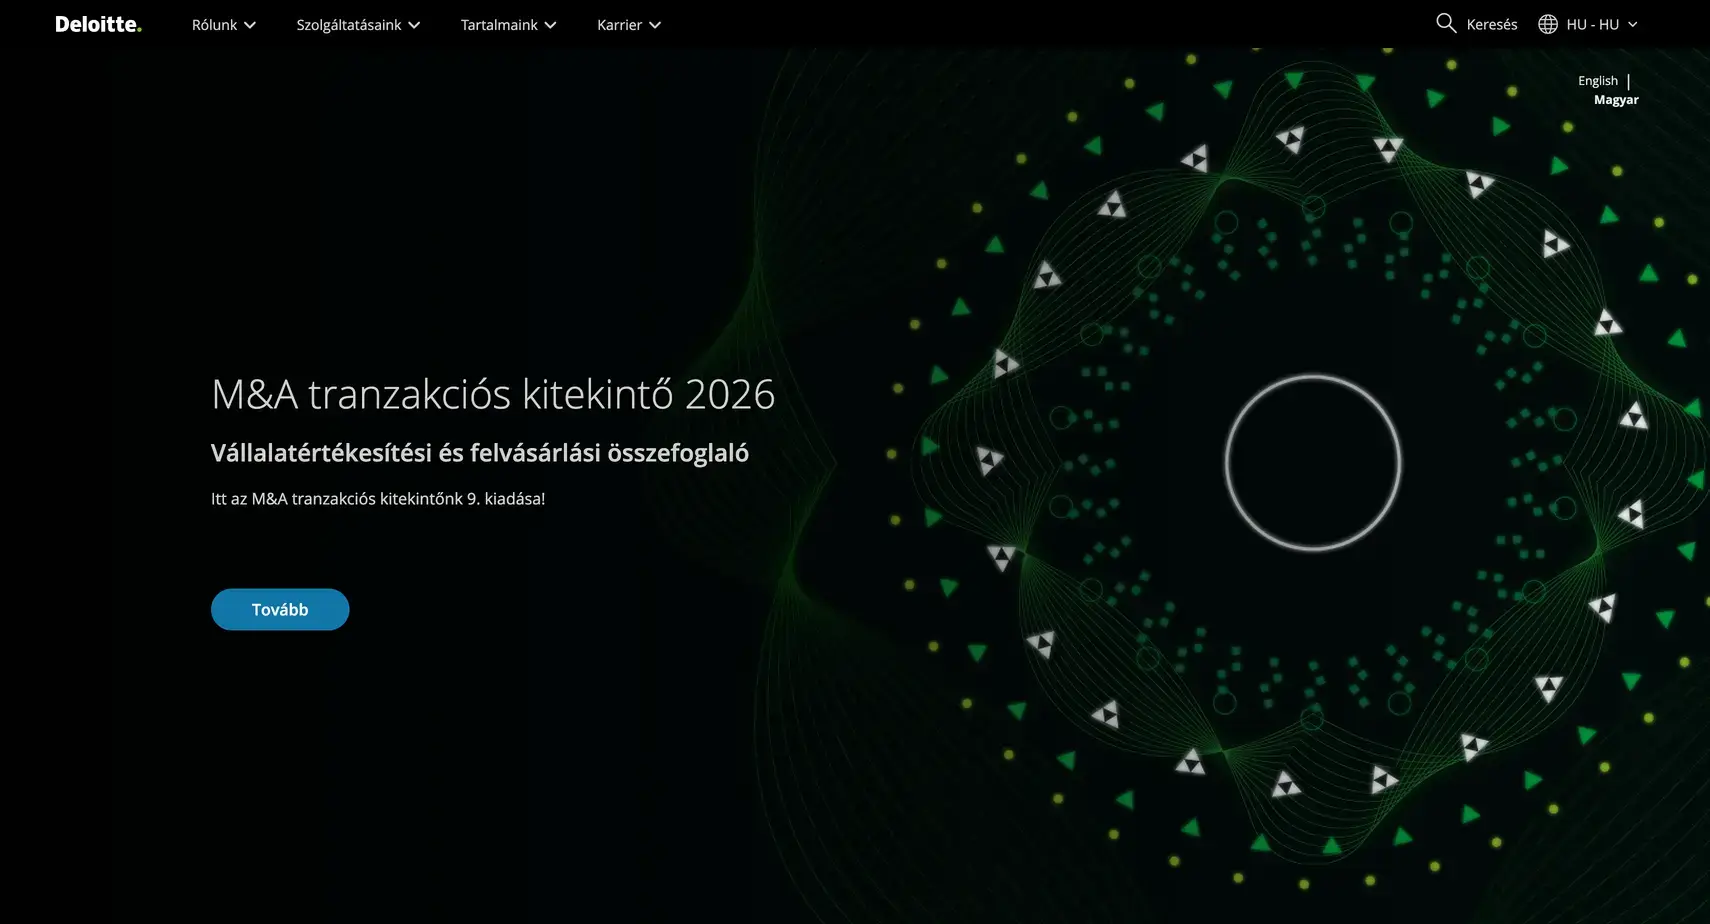Image resolution: width=1710 pixels, height=924 pixels.
Task: Click the white circle in graphic center
Action: tap(1313, 463)
